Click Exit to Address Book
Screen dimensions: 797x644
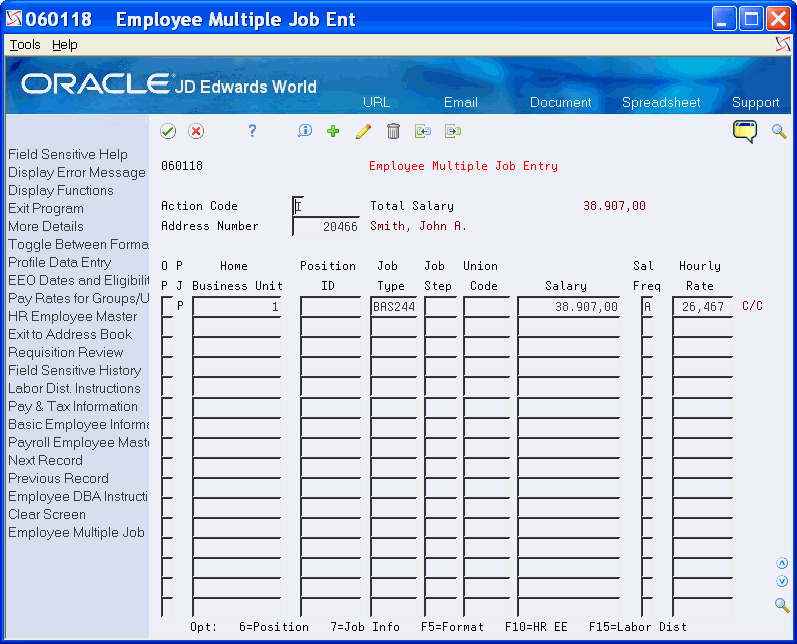(x=70, y=334)
